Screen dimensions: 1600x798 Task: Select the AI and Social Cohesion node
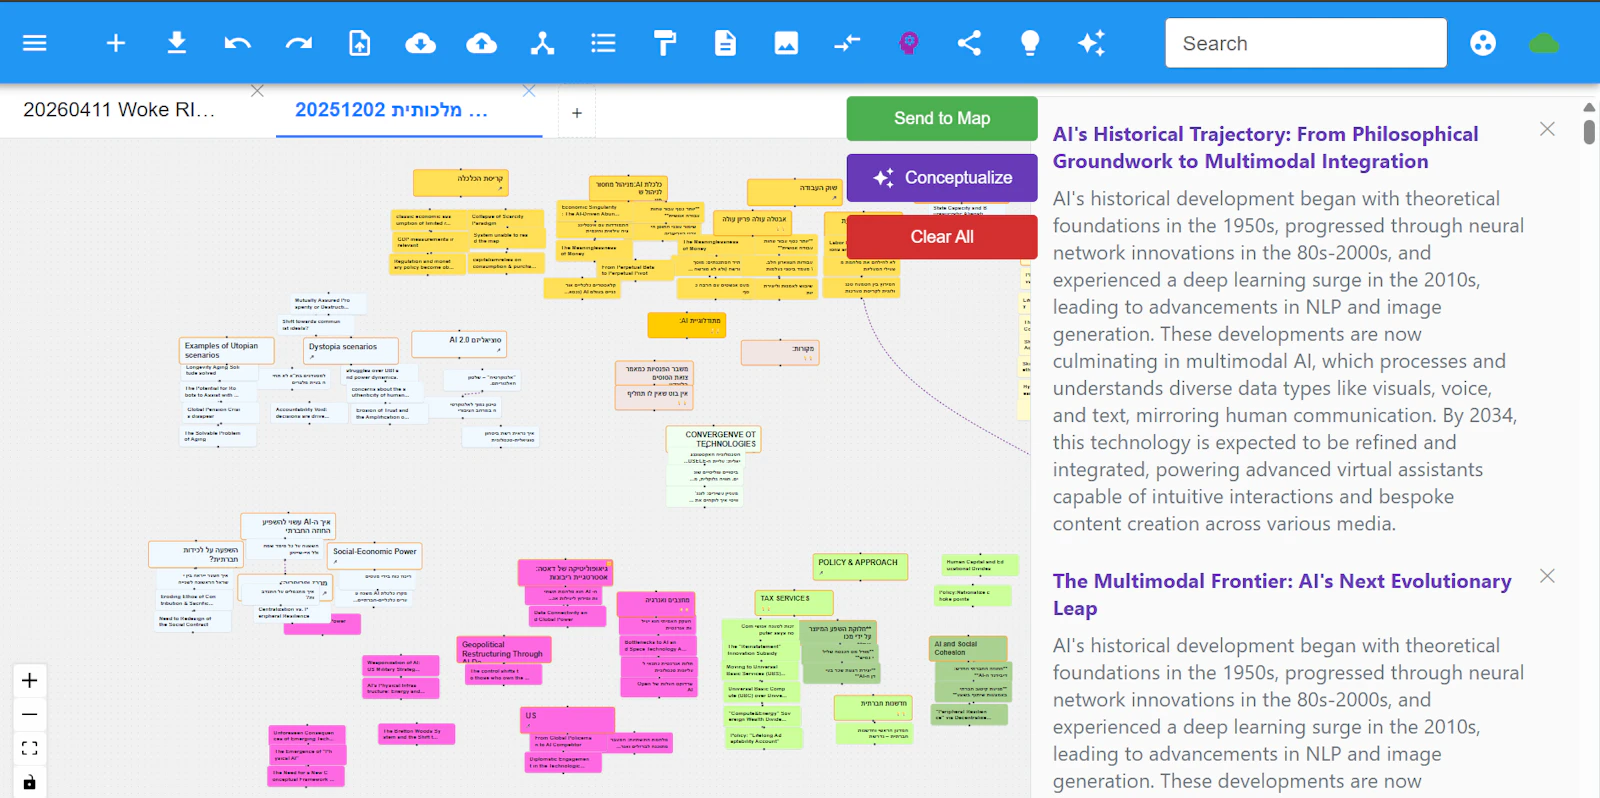968,648
